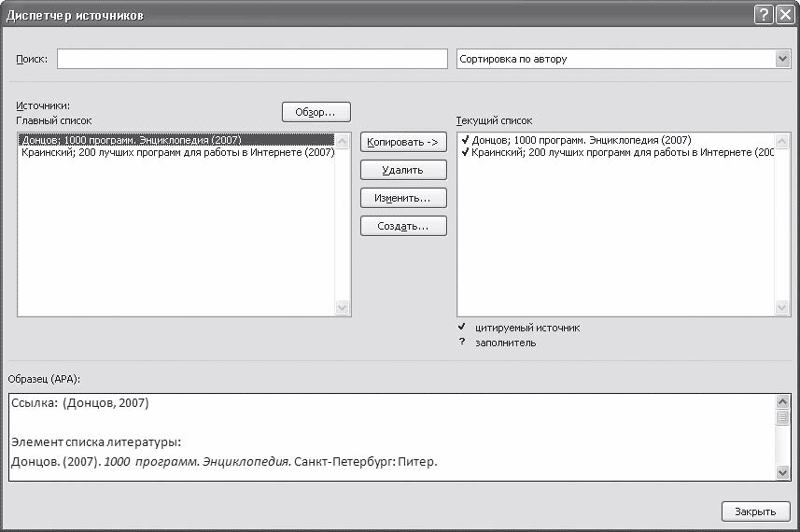Screen dimensions: 800x532
Task: Open the Сортировка по автору dropdown
Action: pyautogui.click(x=782, y=59)
